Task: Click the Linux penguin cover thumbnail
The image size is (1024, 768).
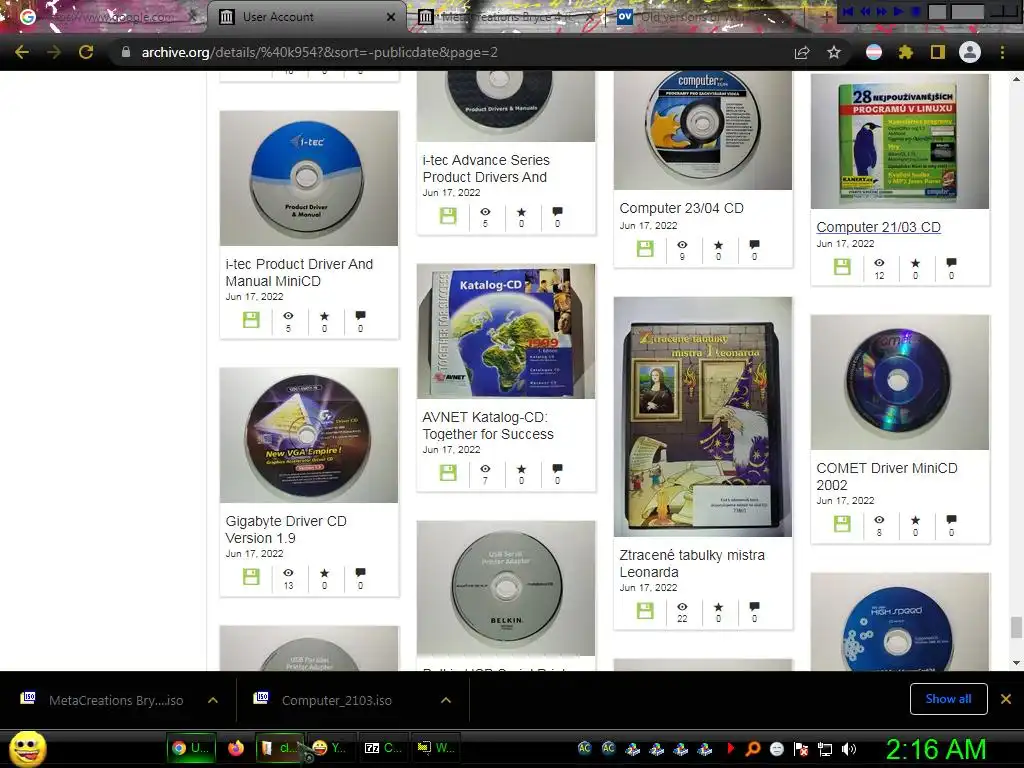Action: coord(900,141)
